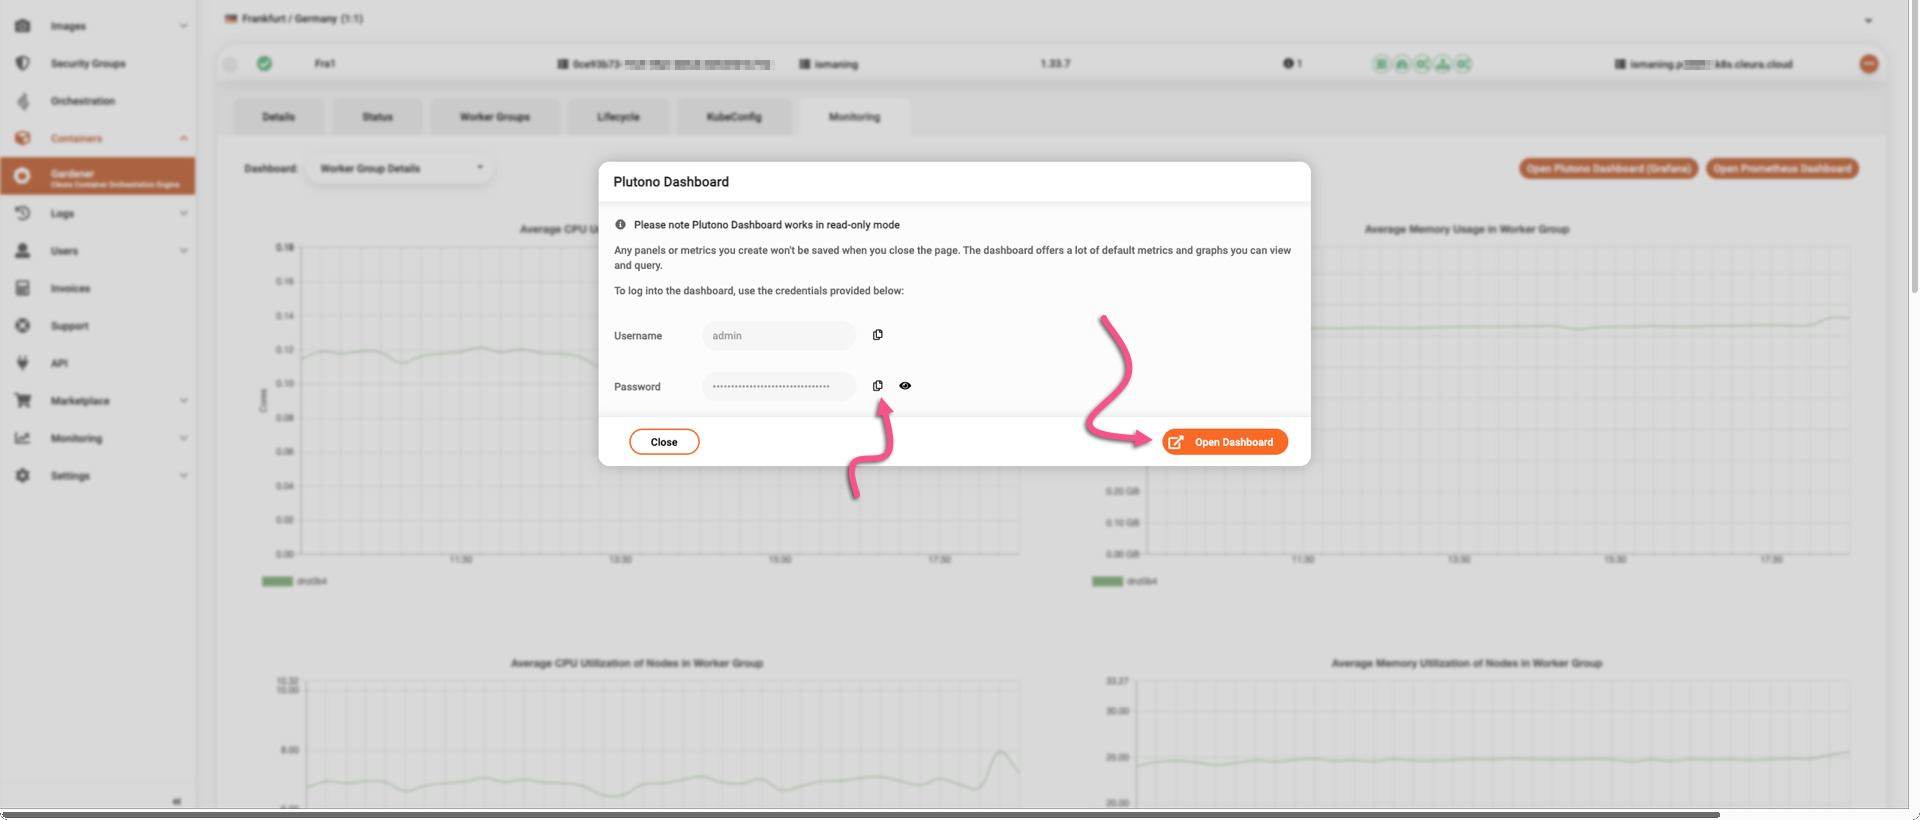
Task: Open the Worker Group Details dashboard dropdown
Action: [x=401, y=168]
